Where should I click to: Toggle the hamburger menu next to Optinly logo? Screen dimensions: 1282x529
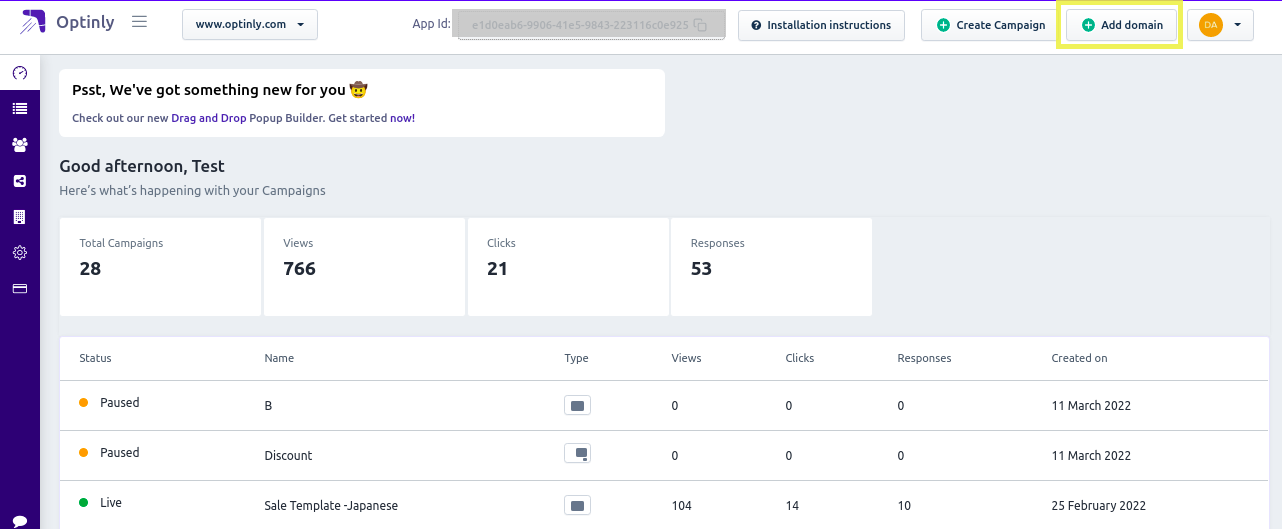(139, 21)
